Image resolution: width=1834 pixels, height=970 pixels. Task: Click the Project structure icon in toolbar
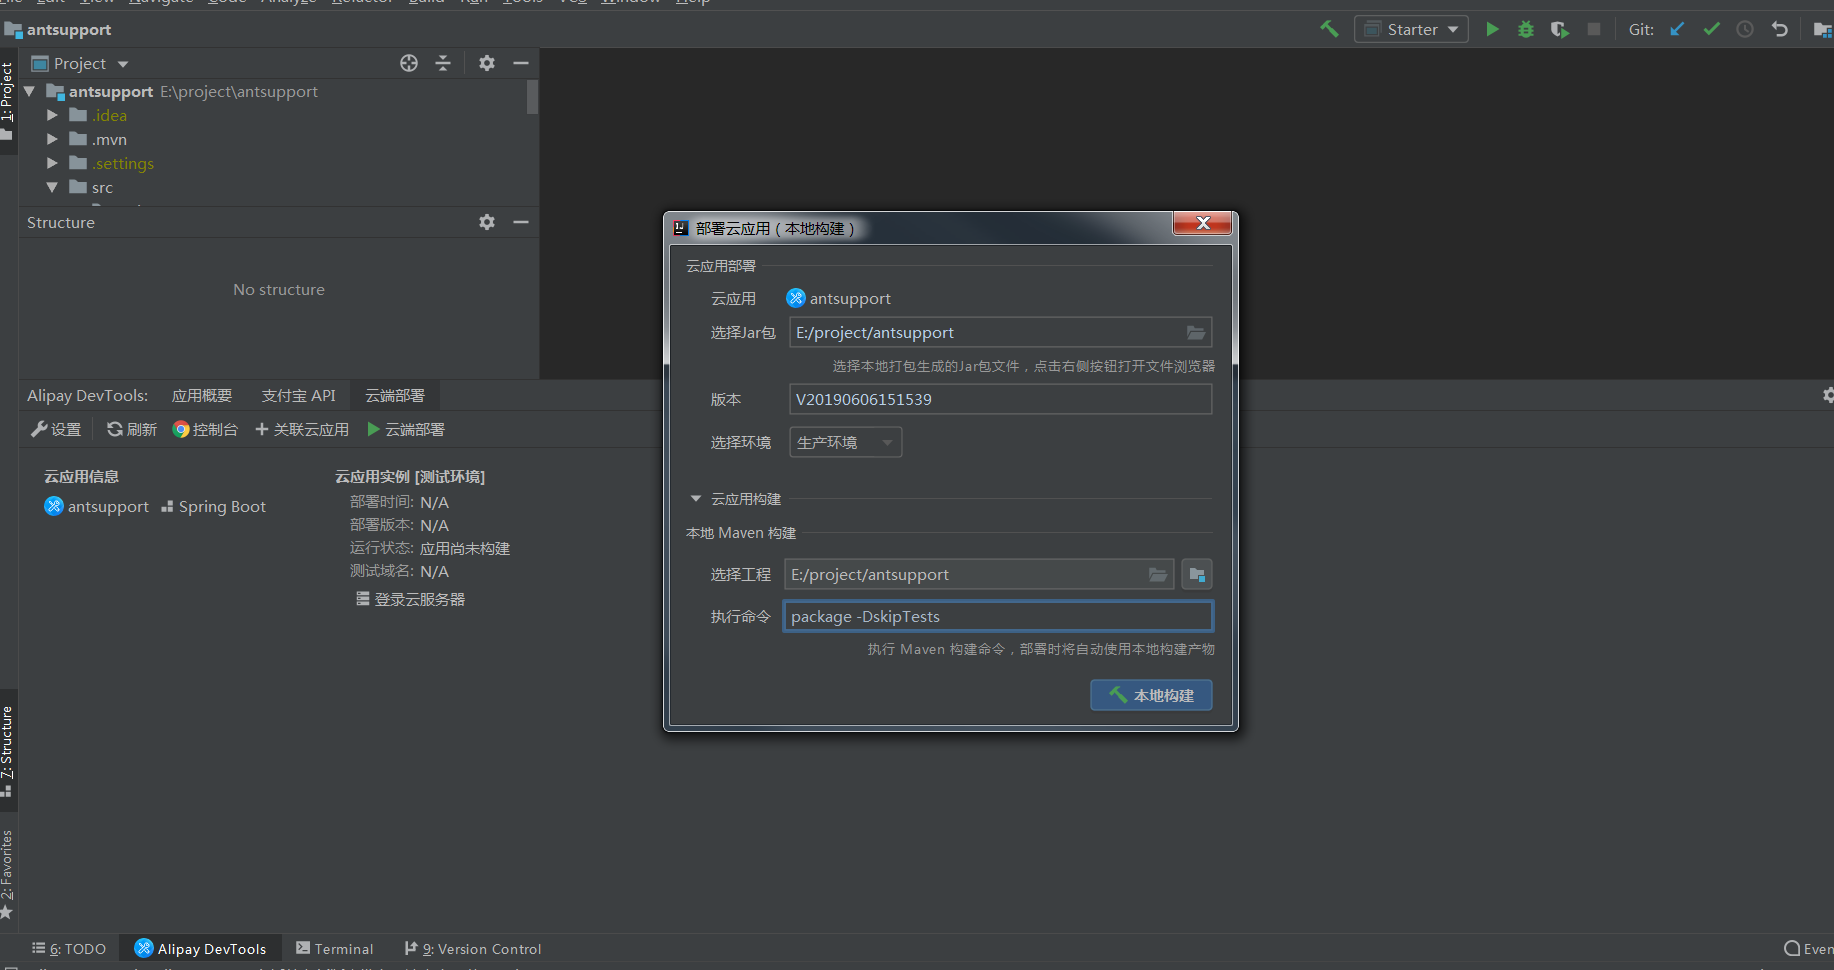tap(1823, 29)
